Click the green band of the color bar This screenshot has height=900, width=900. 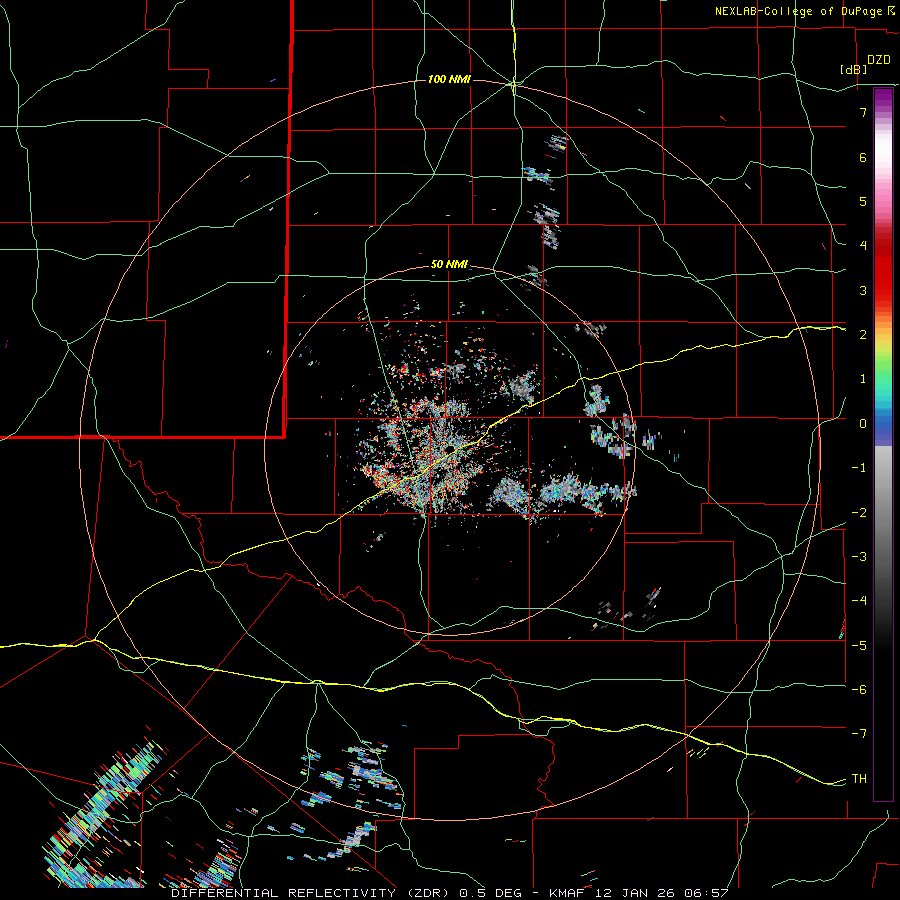click(883, 370)
